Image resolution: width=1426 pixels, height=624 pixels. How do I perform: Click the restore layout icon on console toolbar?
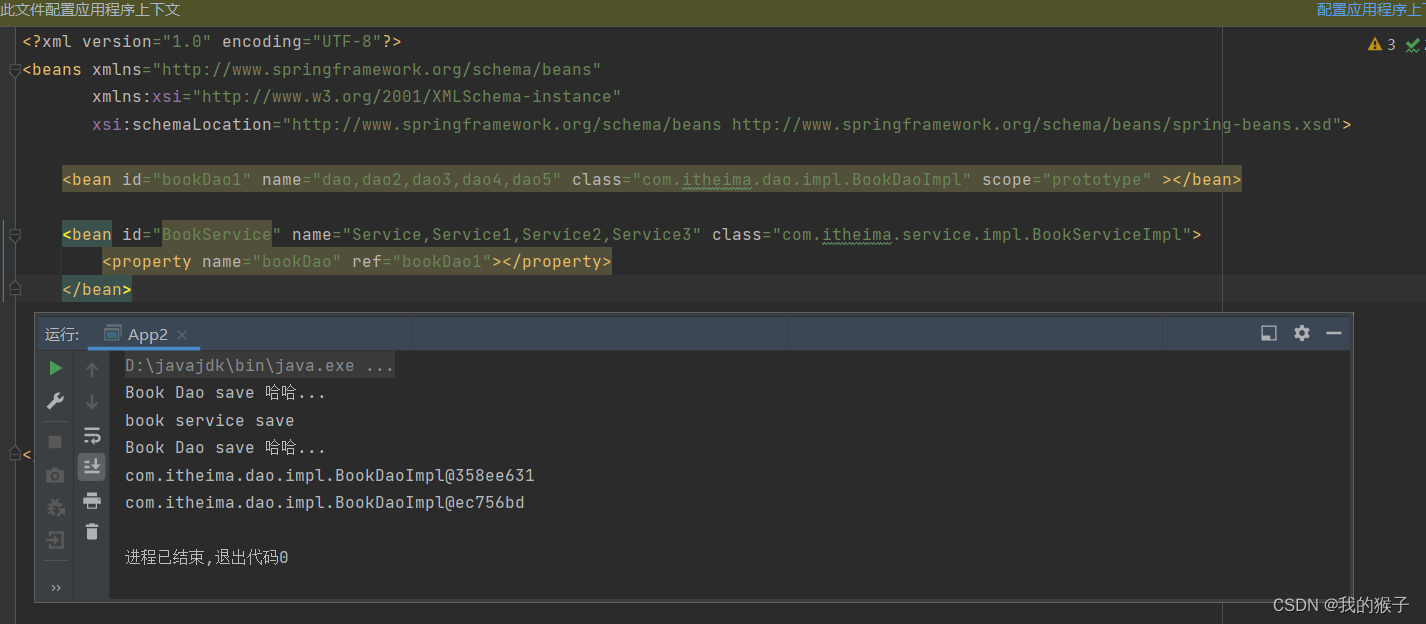[x=1268, y=333]
